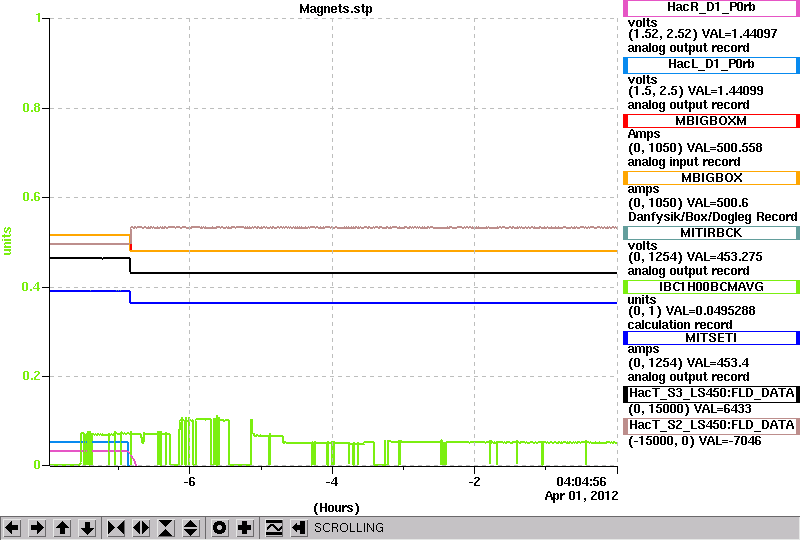Click the (Hours) x-axis label
The image size is (800, 540).
coord(336,508)
